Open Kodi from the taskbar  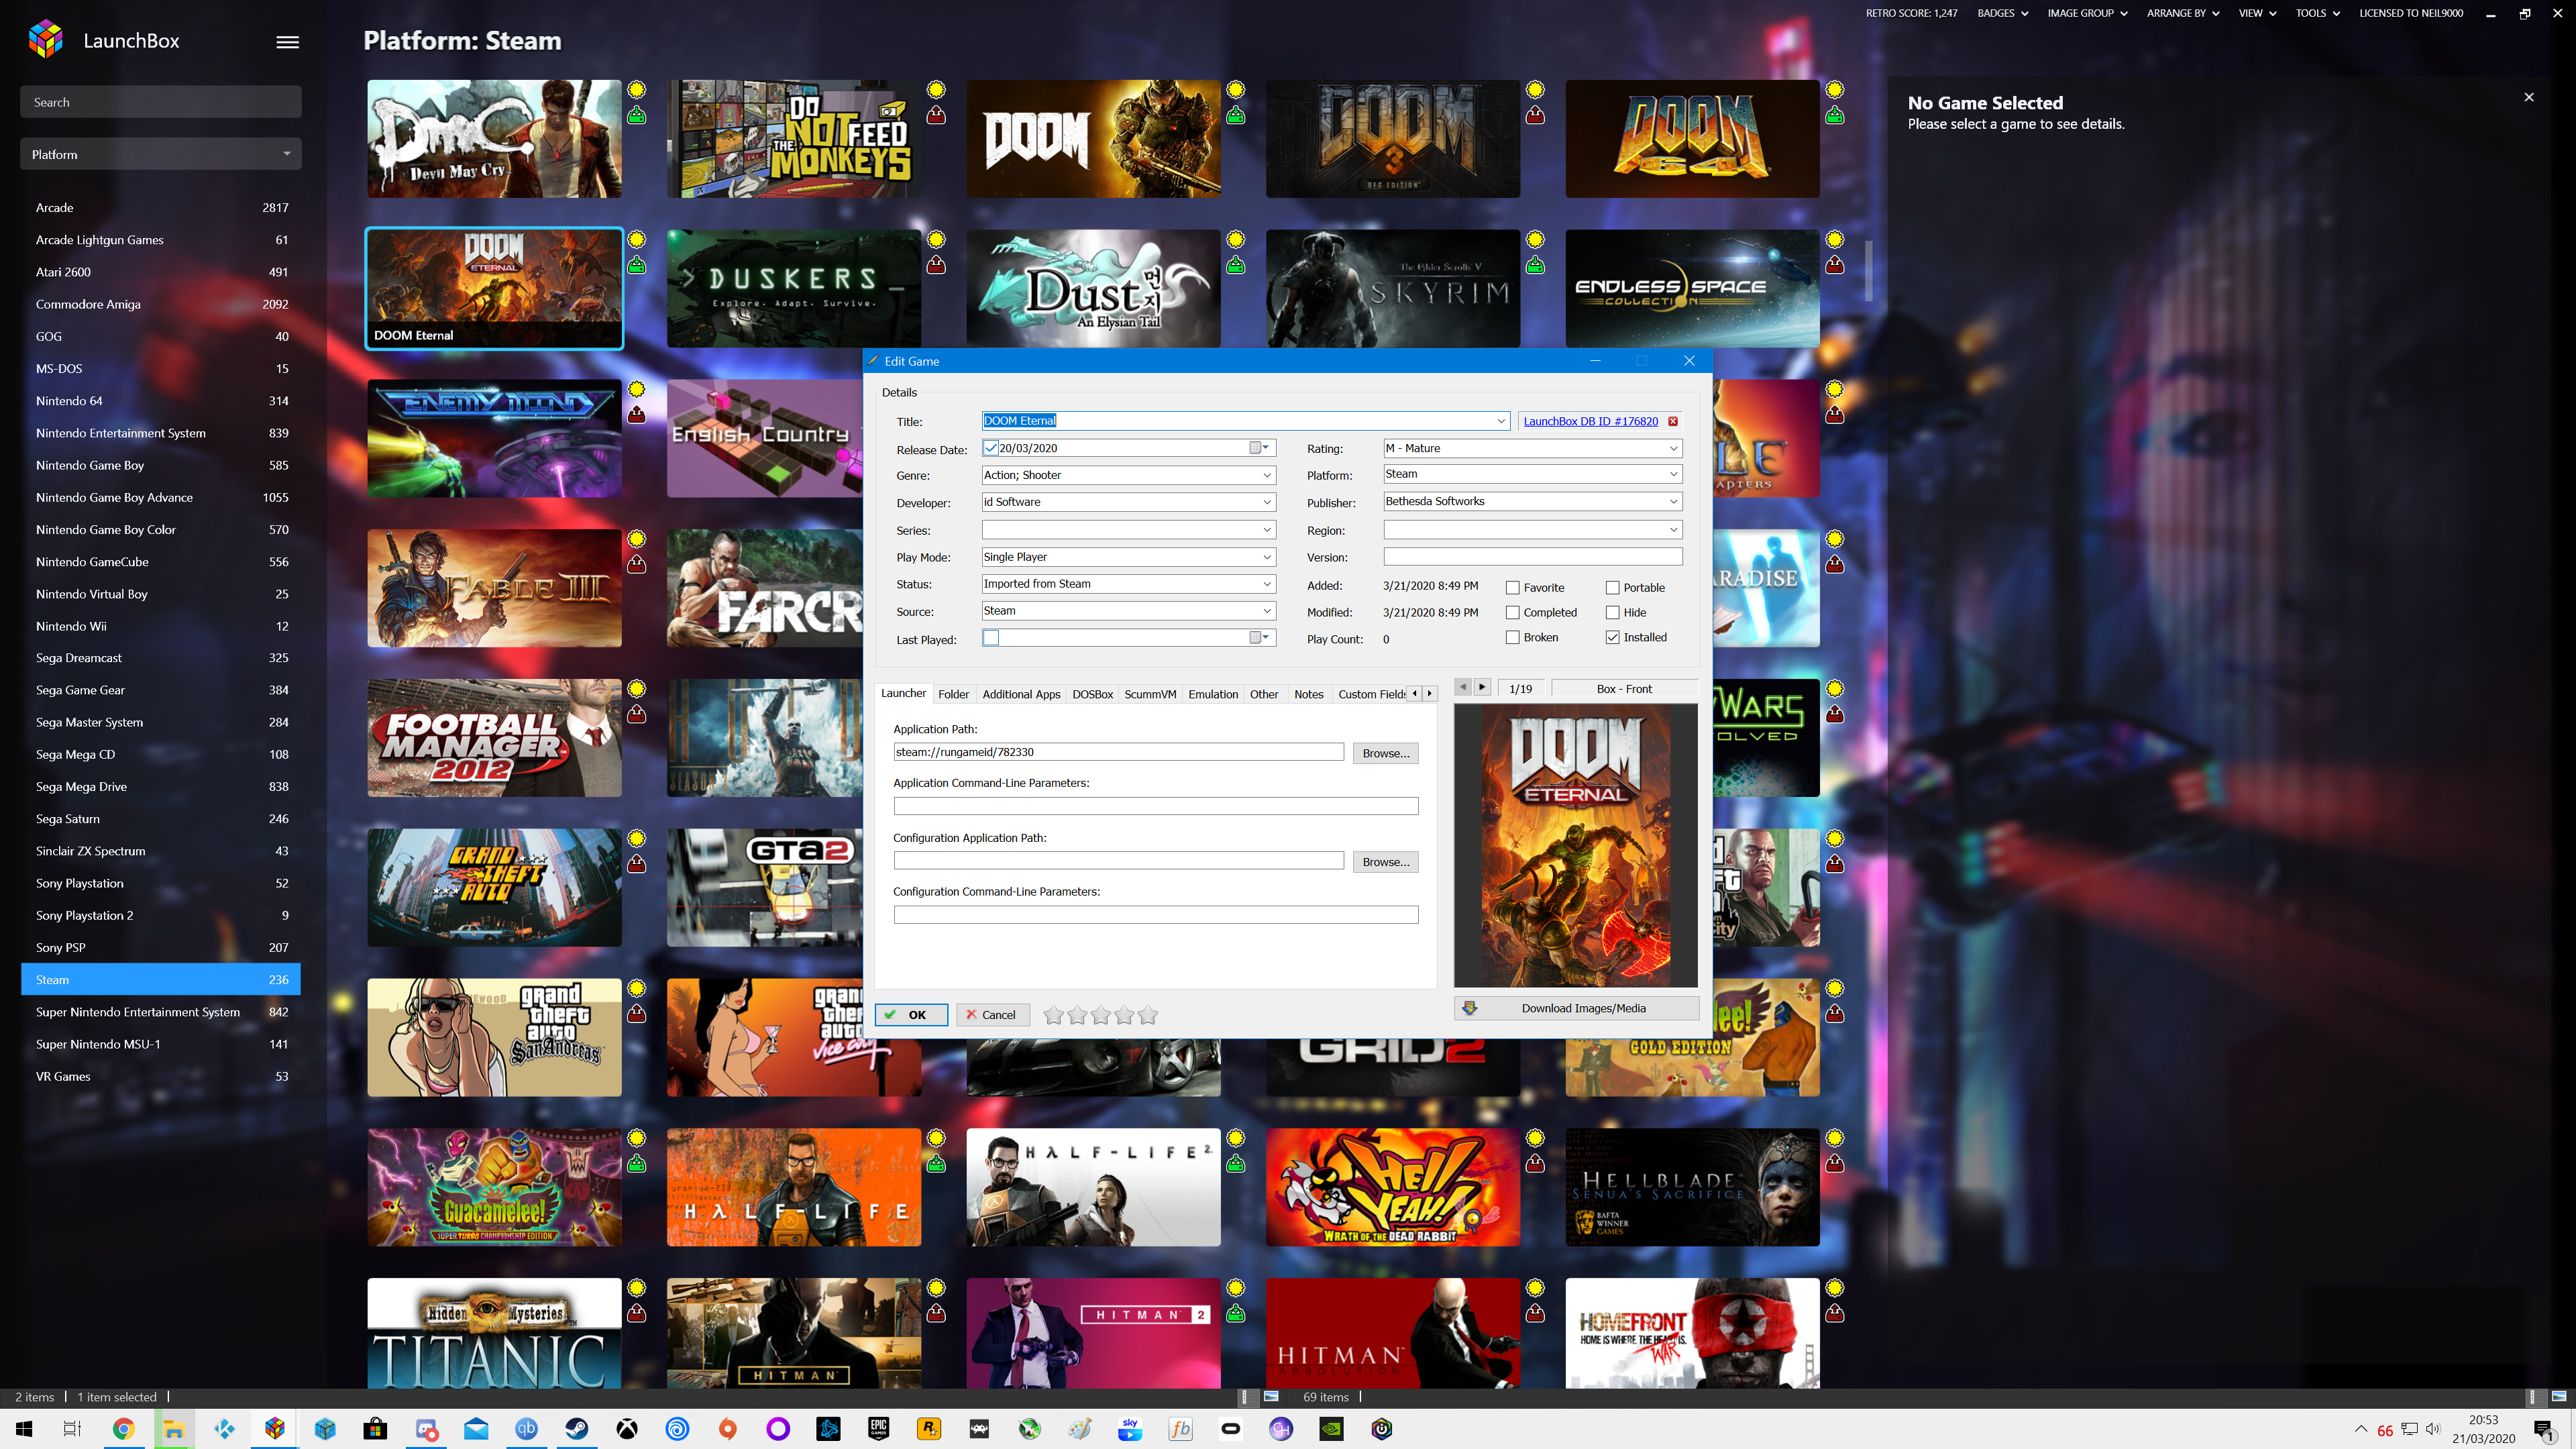pos(224,1429)
